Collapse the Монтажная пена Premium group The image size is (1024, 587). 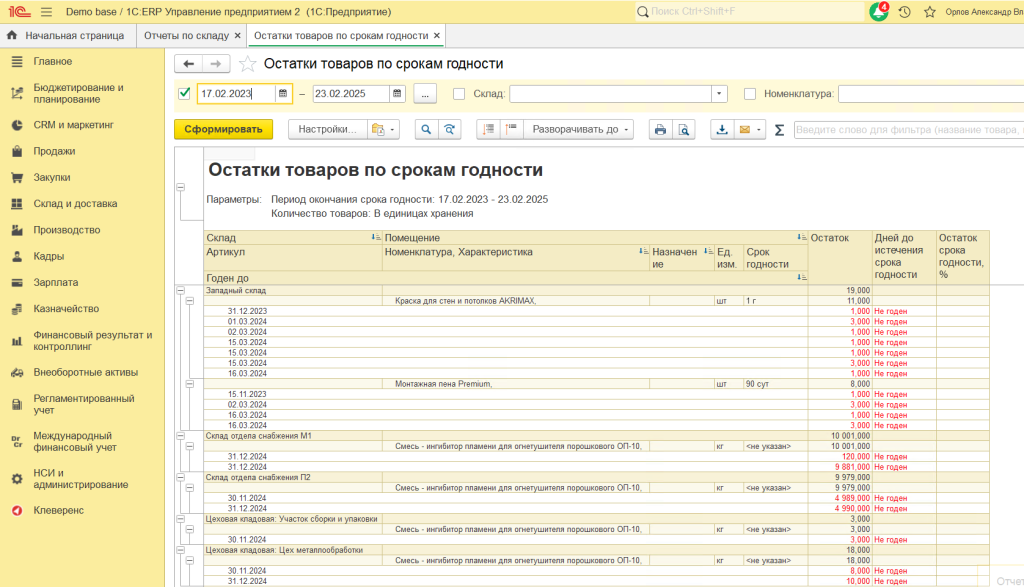pyautogui.click(x=190, y=384)
